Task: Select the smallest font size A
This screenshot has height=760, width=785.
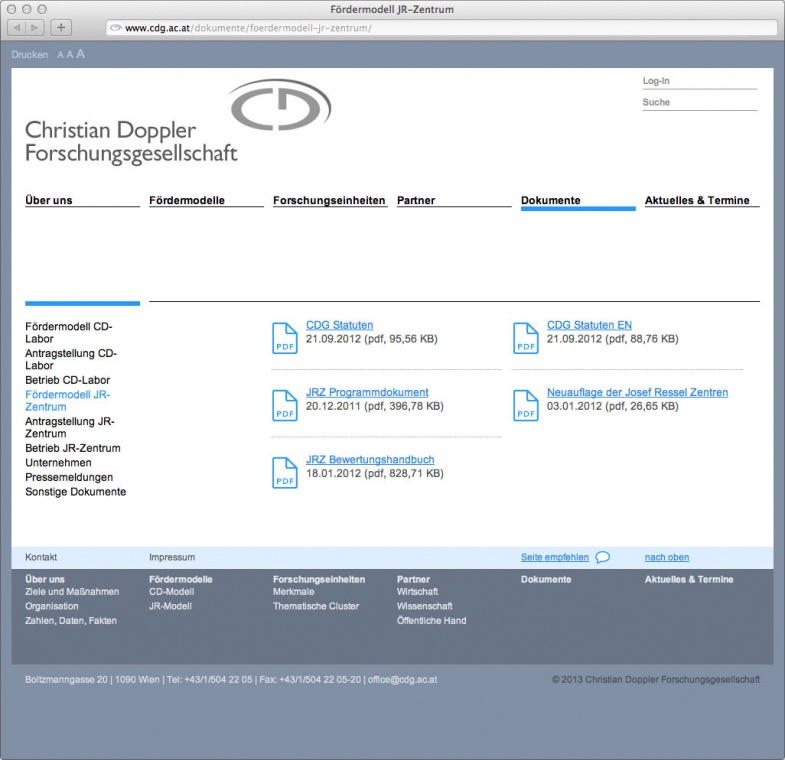Action: [x=60, y=55]
